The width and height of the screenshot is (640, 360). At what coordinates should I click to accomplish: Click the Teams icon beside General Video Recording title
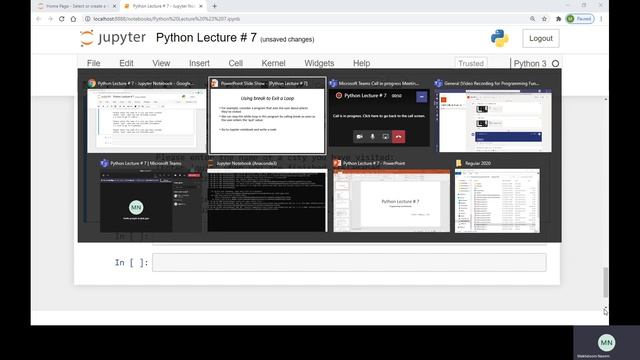coord(439,83)
